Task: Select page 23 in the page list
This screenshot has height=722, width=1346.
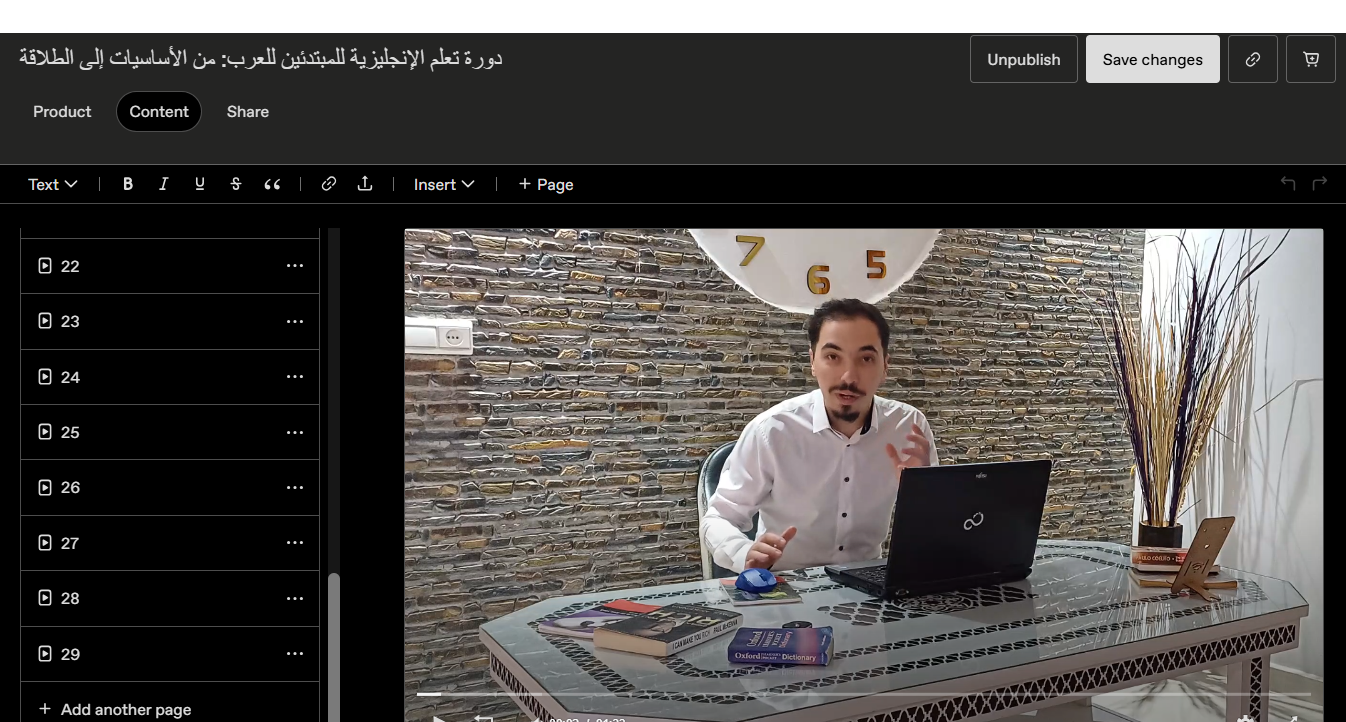Action: click(x=170, y=321)
